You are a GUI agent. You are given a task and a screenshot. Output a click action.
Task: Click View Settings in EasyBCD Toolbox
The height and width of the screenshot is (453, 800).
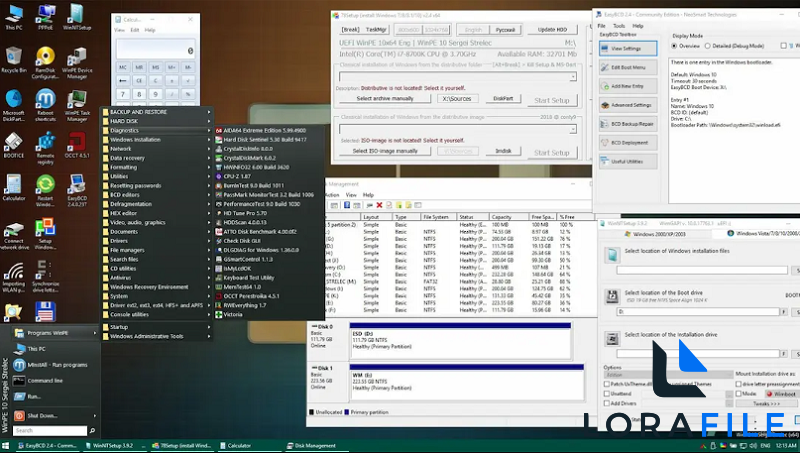pyautogui.click(x=628, y=48)
